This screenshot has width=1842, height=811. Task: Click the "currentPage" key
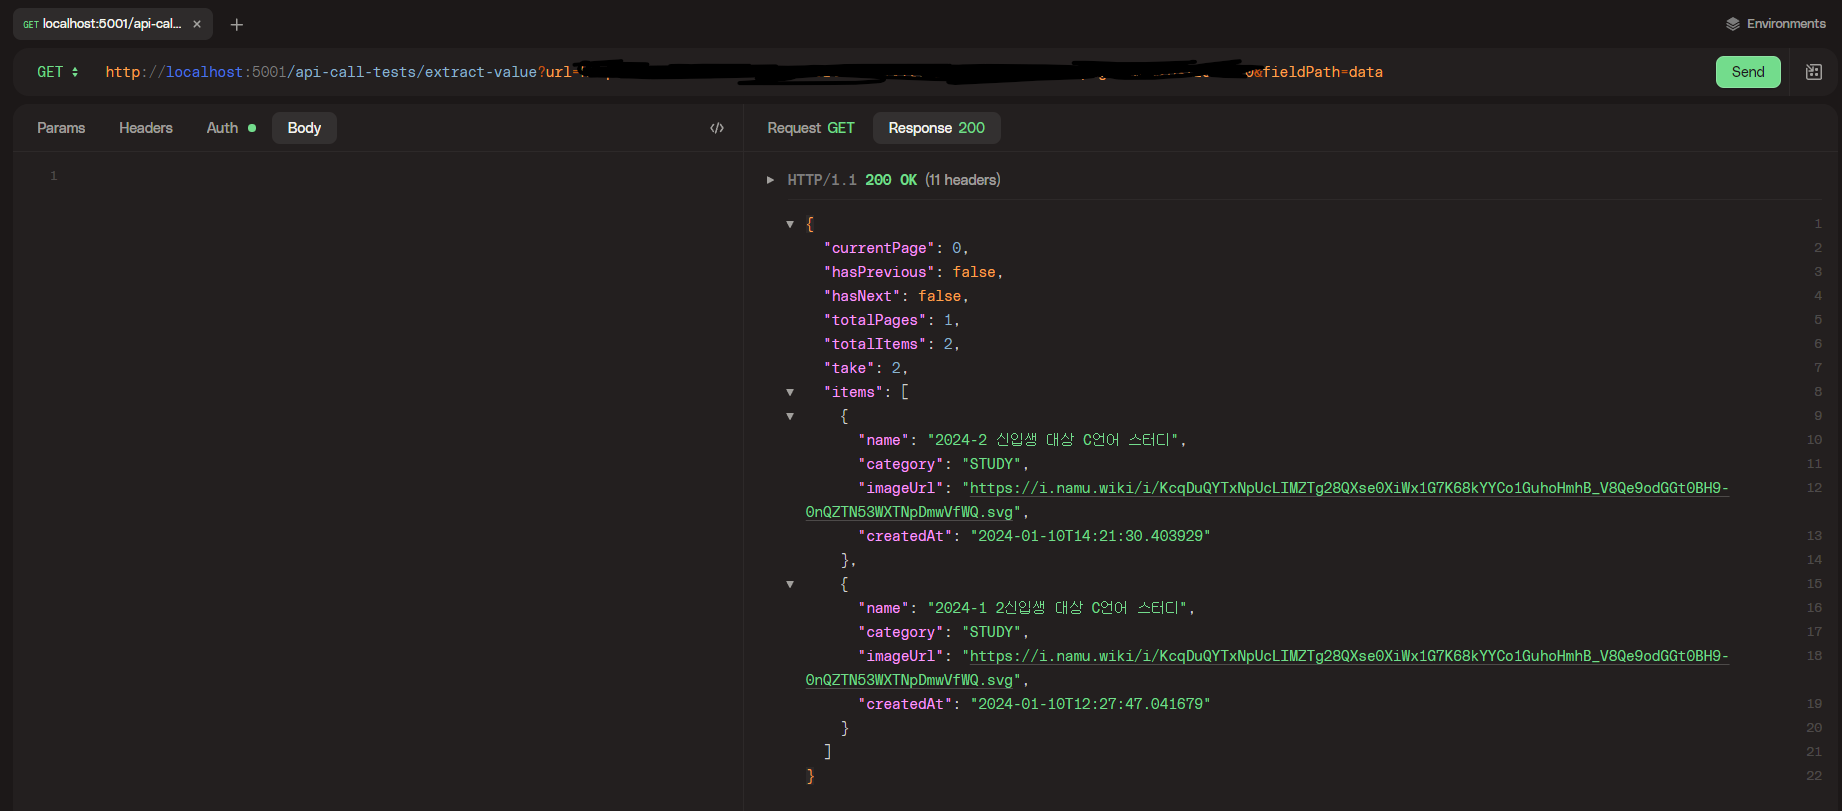[x=879, y=248]
